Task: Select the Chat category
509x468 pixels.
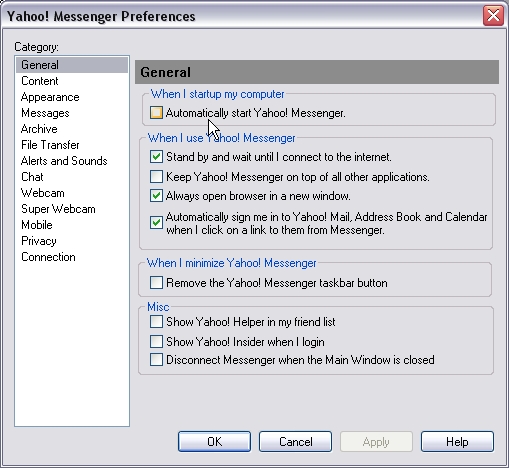Action: tap(72, 177)
